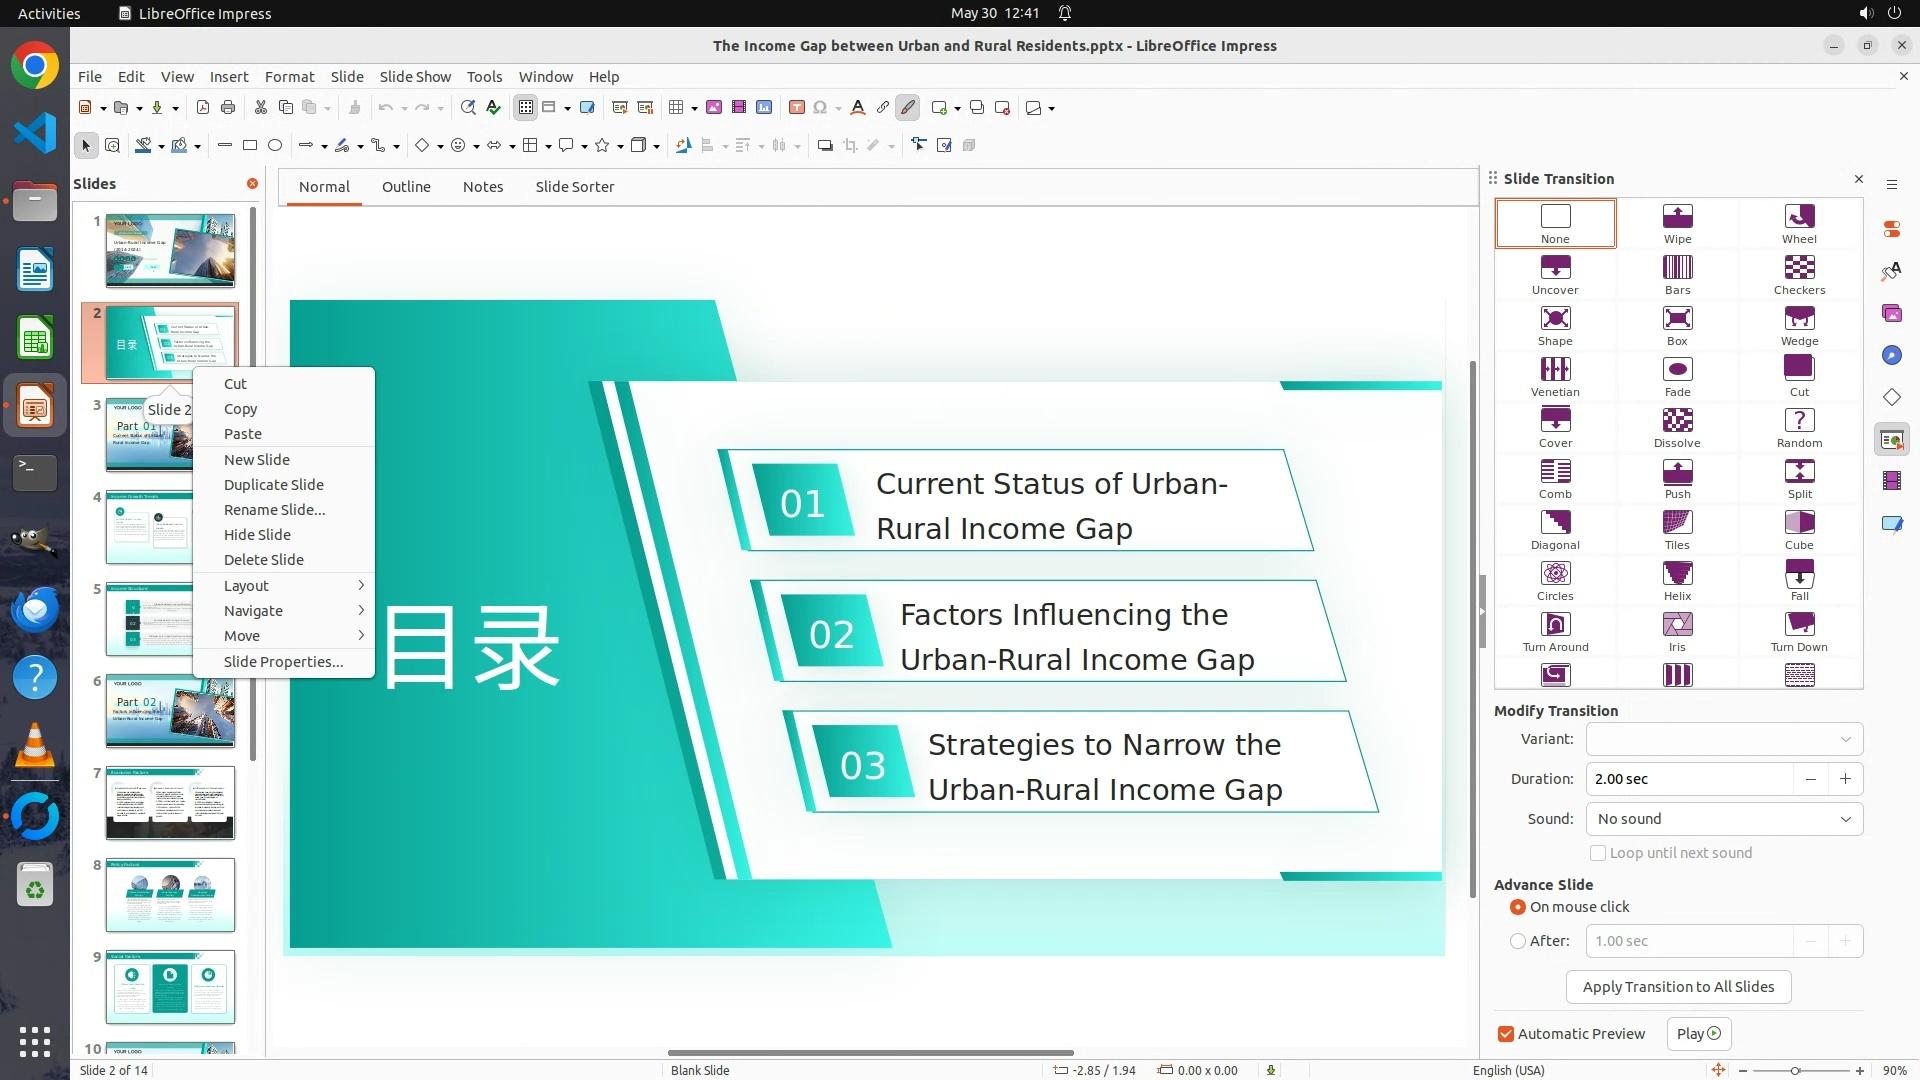Click the print icon in toolbar
This screenshot has height=1080, width=1920.
[x=228, y=108]
